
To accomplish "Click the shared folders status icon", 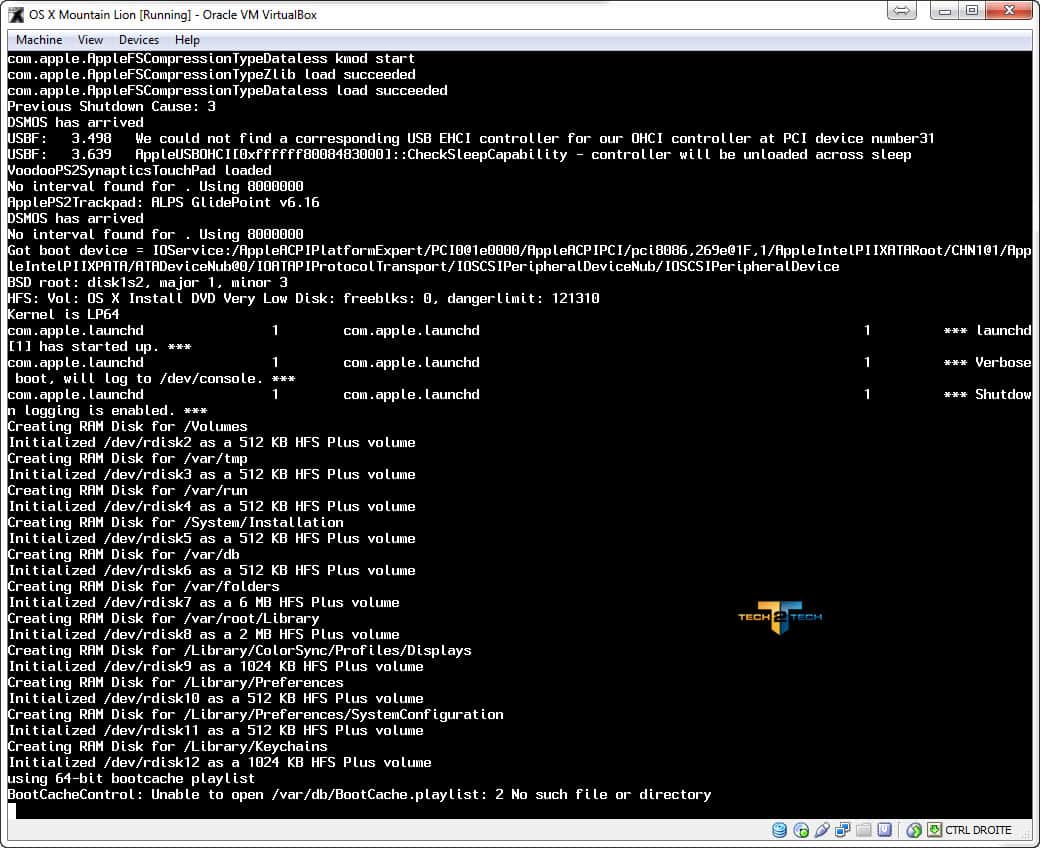I will (864, 829).
